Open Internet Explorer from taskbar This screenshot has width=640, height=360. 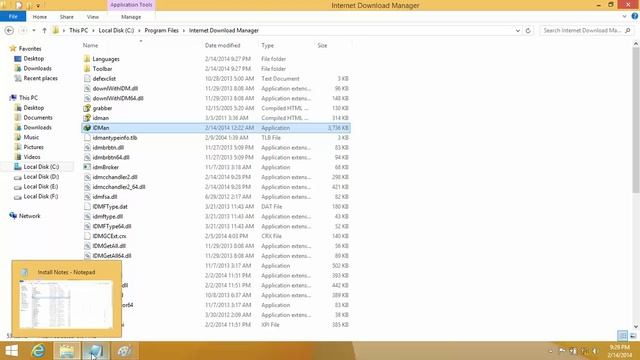click(38, 351)
